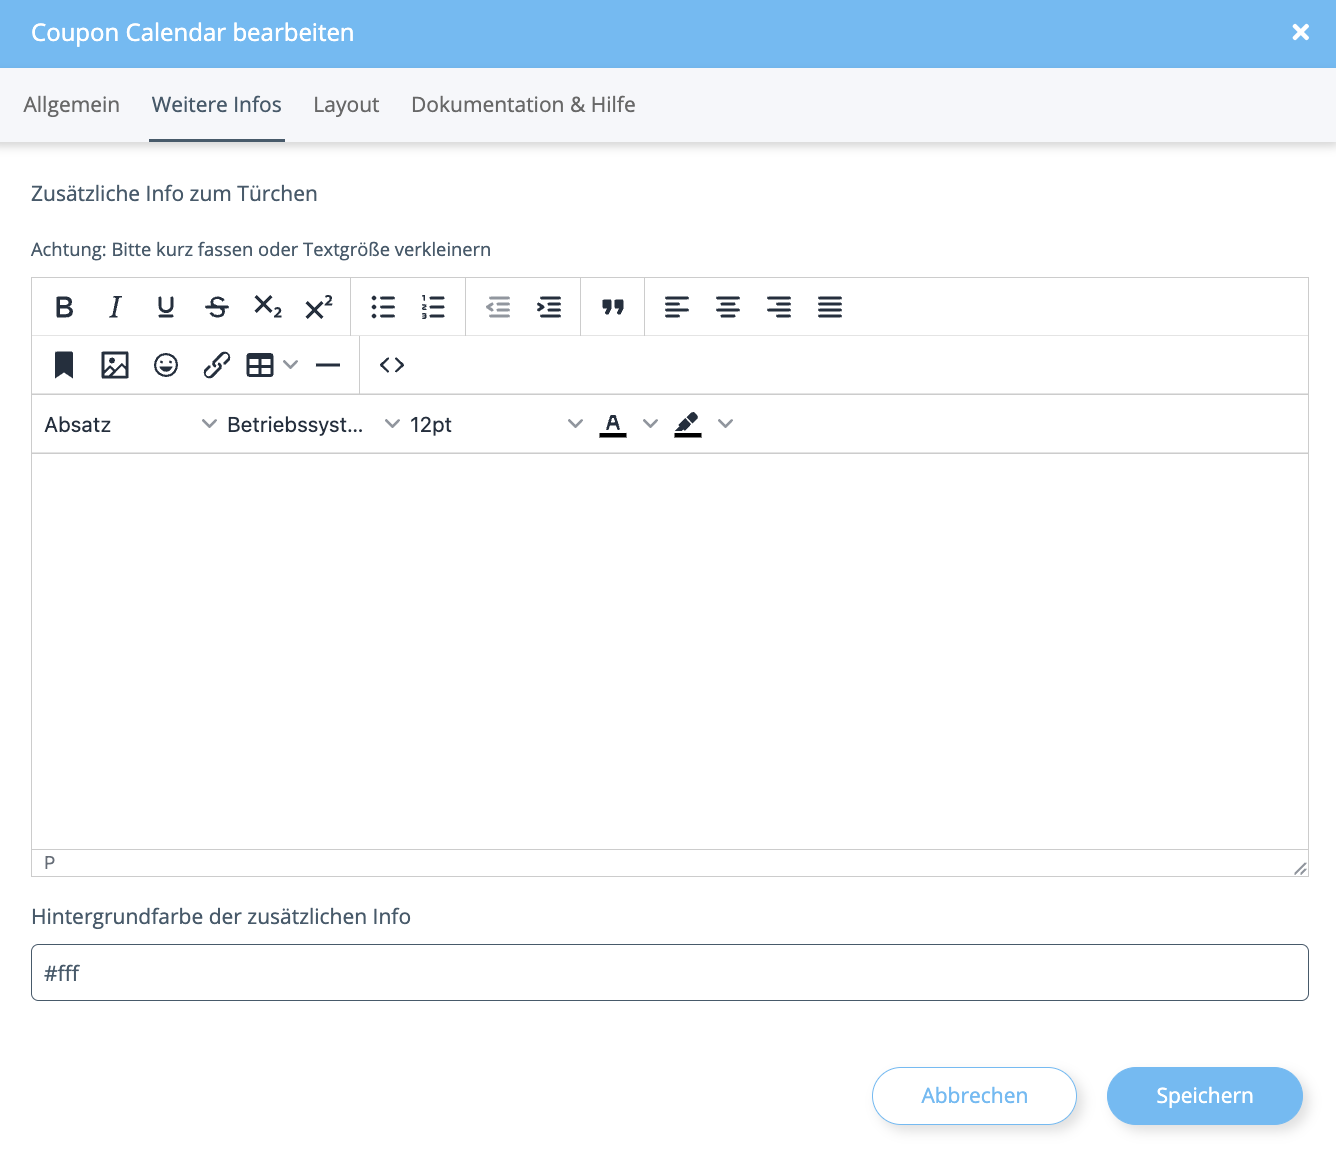Insert an image

click(x=115, y=365)
